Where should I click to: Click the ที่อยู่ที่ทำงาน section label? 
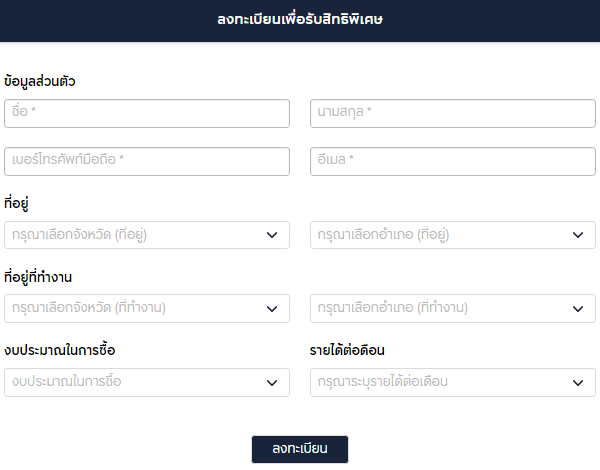coord(44,276)
